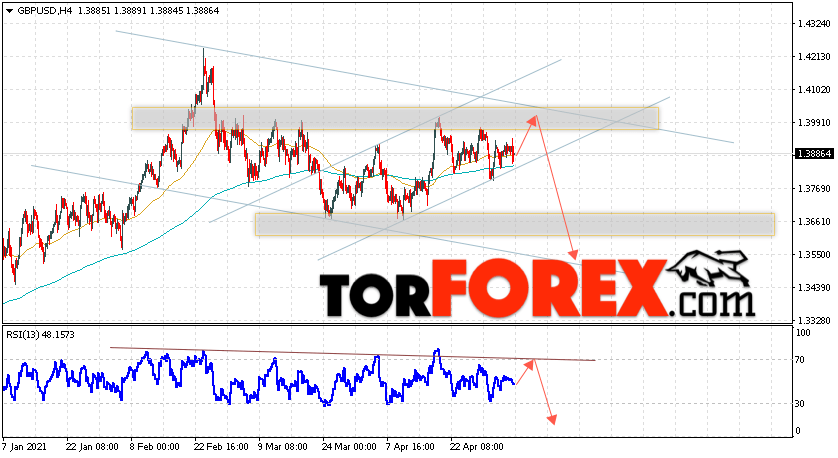Select the GBPUSD,H4 symbol title text
This screenshot has height=458, width=838.
click(44, 11)
